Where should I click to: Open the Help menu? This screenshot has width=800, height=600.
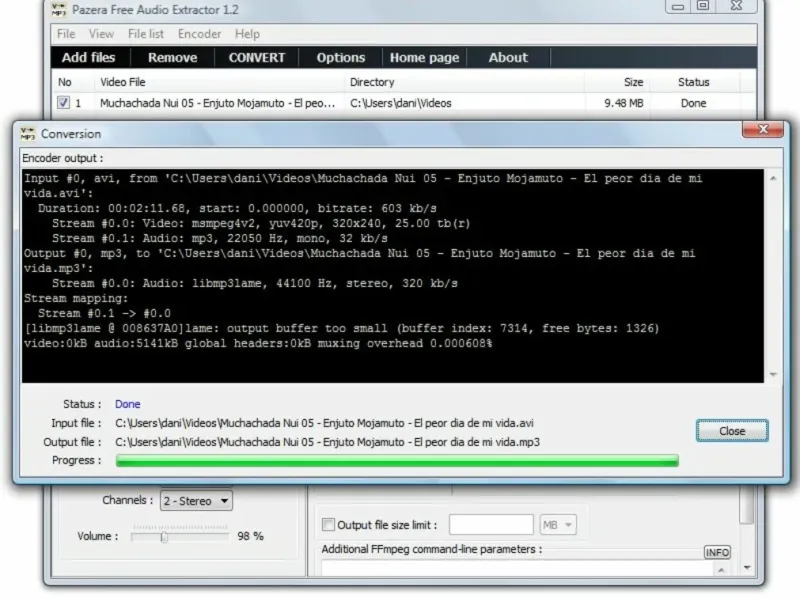click(247, 34)
